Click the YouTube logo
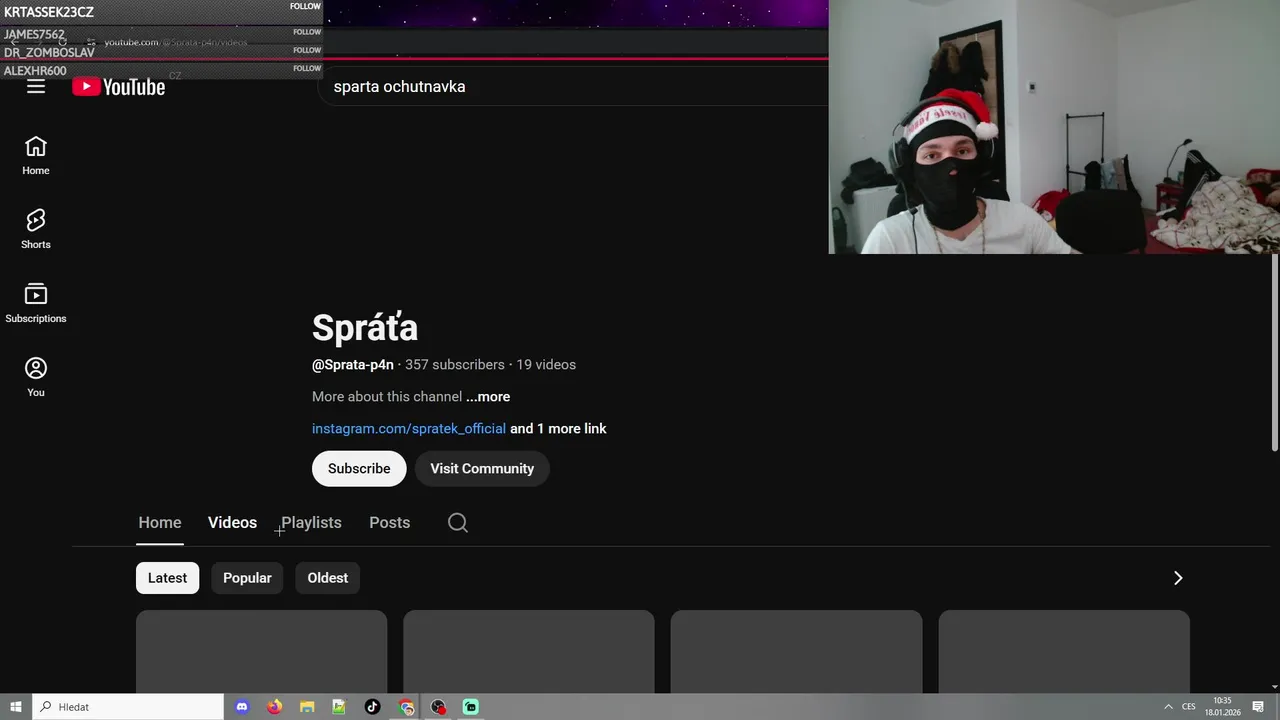The width and height of the screenshot is (1280, 720). click(x=118, y=87)
